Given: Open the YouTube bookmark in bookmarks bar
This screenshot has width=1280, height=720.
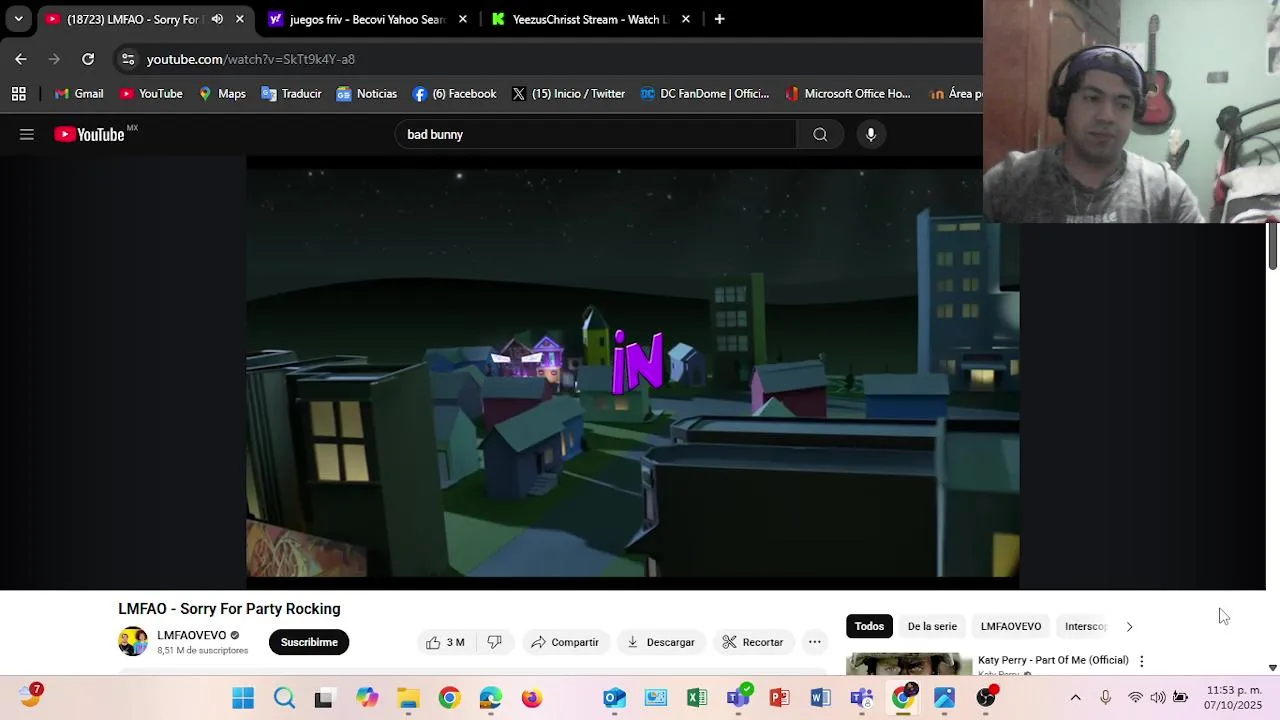Looking at the screenshot, I should point(151,94).
